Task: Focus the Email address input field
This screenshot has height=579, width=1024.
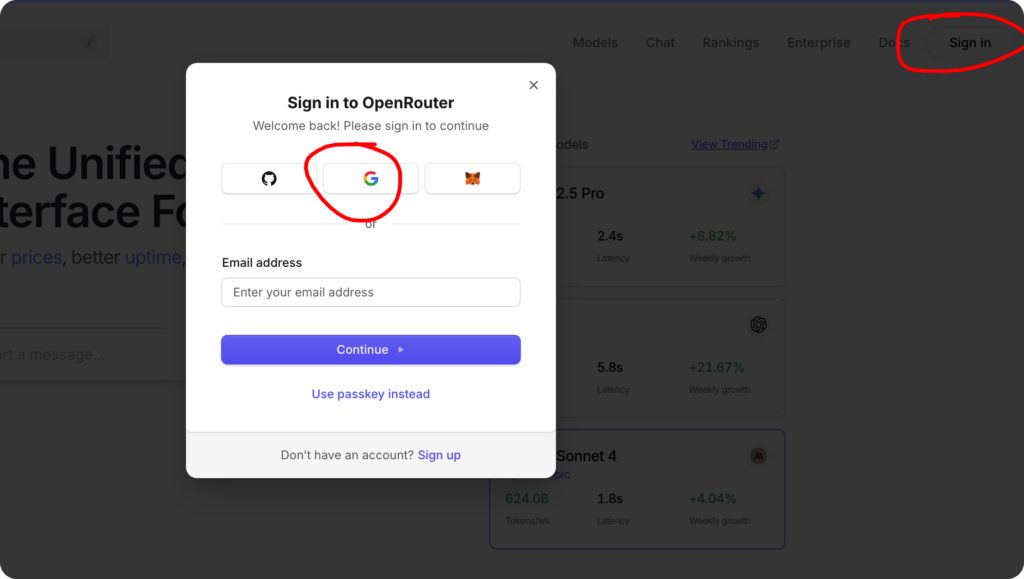Action: pos(371,292)
